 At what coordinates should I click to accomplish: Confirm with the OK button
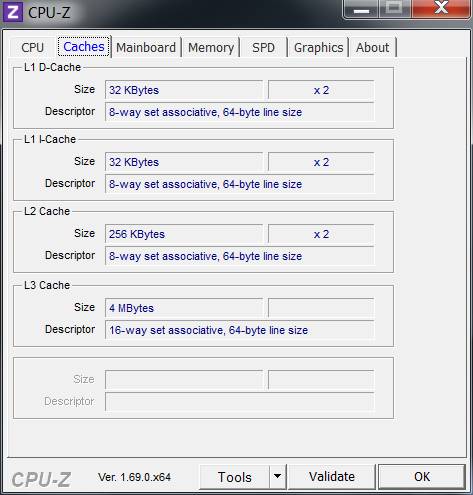coord(422,477)
